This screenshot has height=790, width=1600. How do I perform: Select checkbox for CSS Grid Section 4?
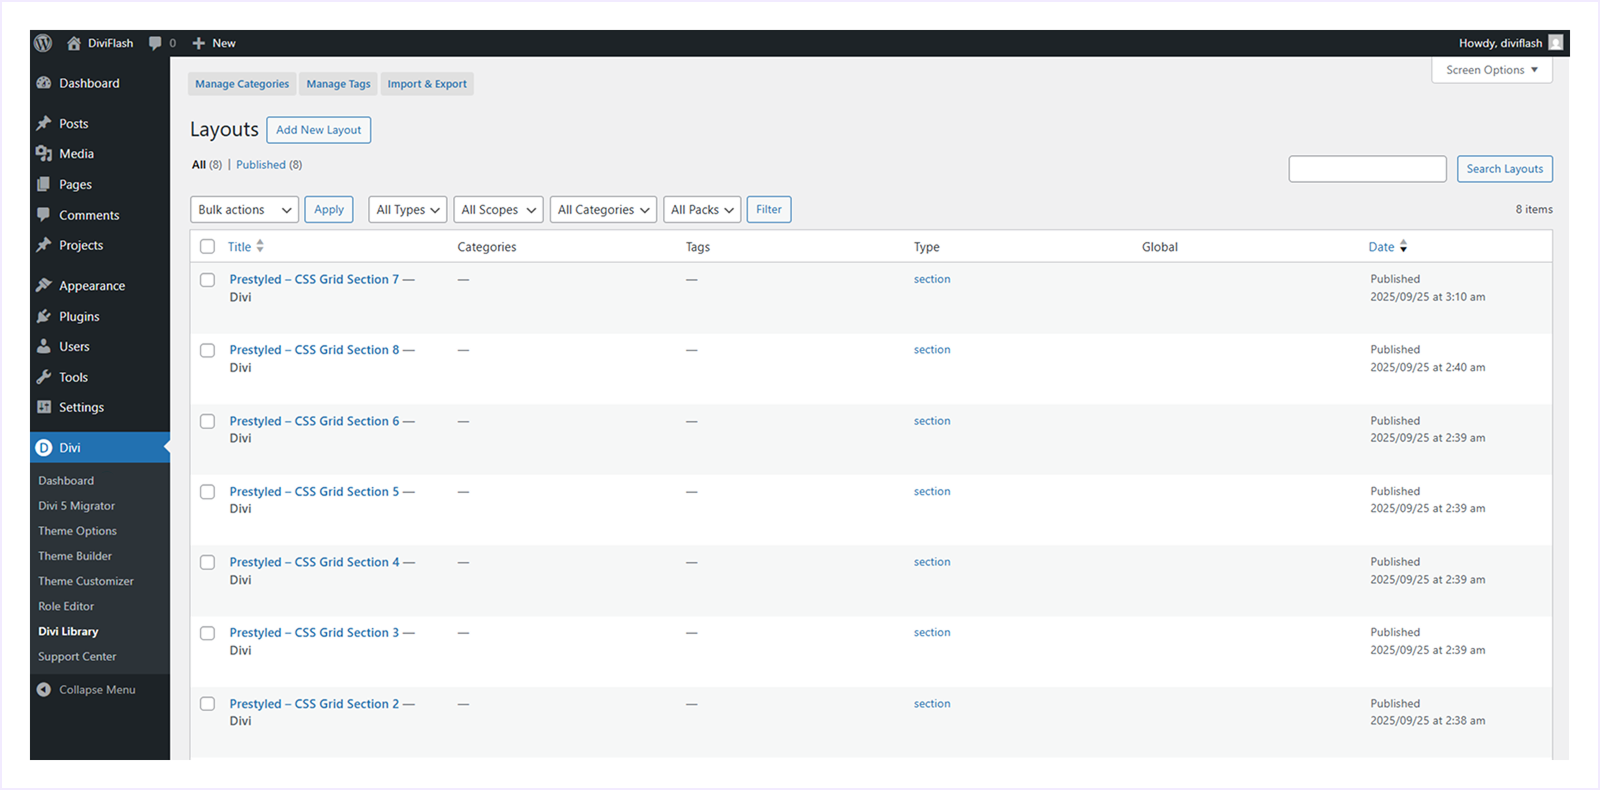207,563
